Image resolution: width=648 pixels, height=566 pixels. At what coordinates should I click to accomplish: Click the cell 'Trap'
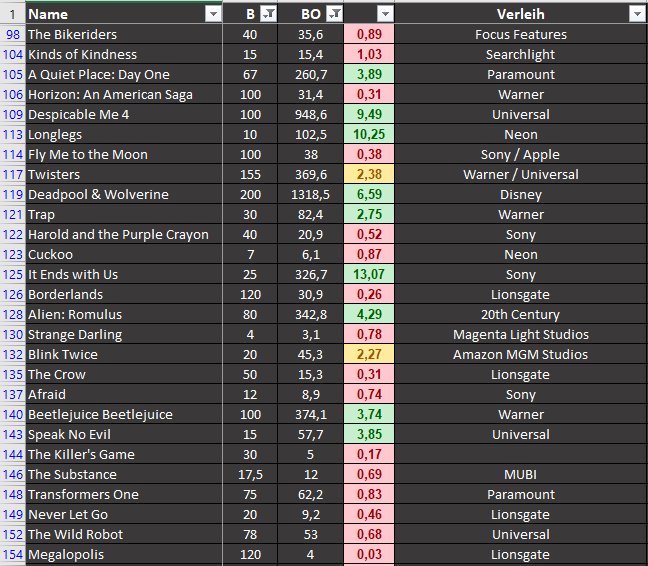124,214
